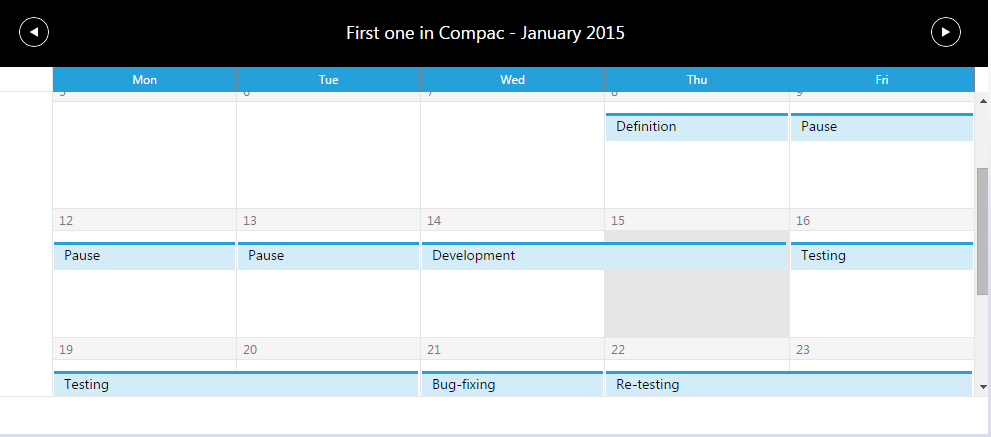
Task: Click the calendar title January 2015
Action: coord(485,33)
